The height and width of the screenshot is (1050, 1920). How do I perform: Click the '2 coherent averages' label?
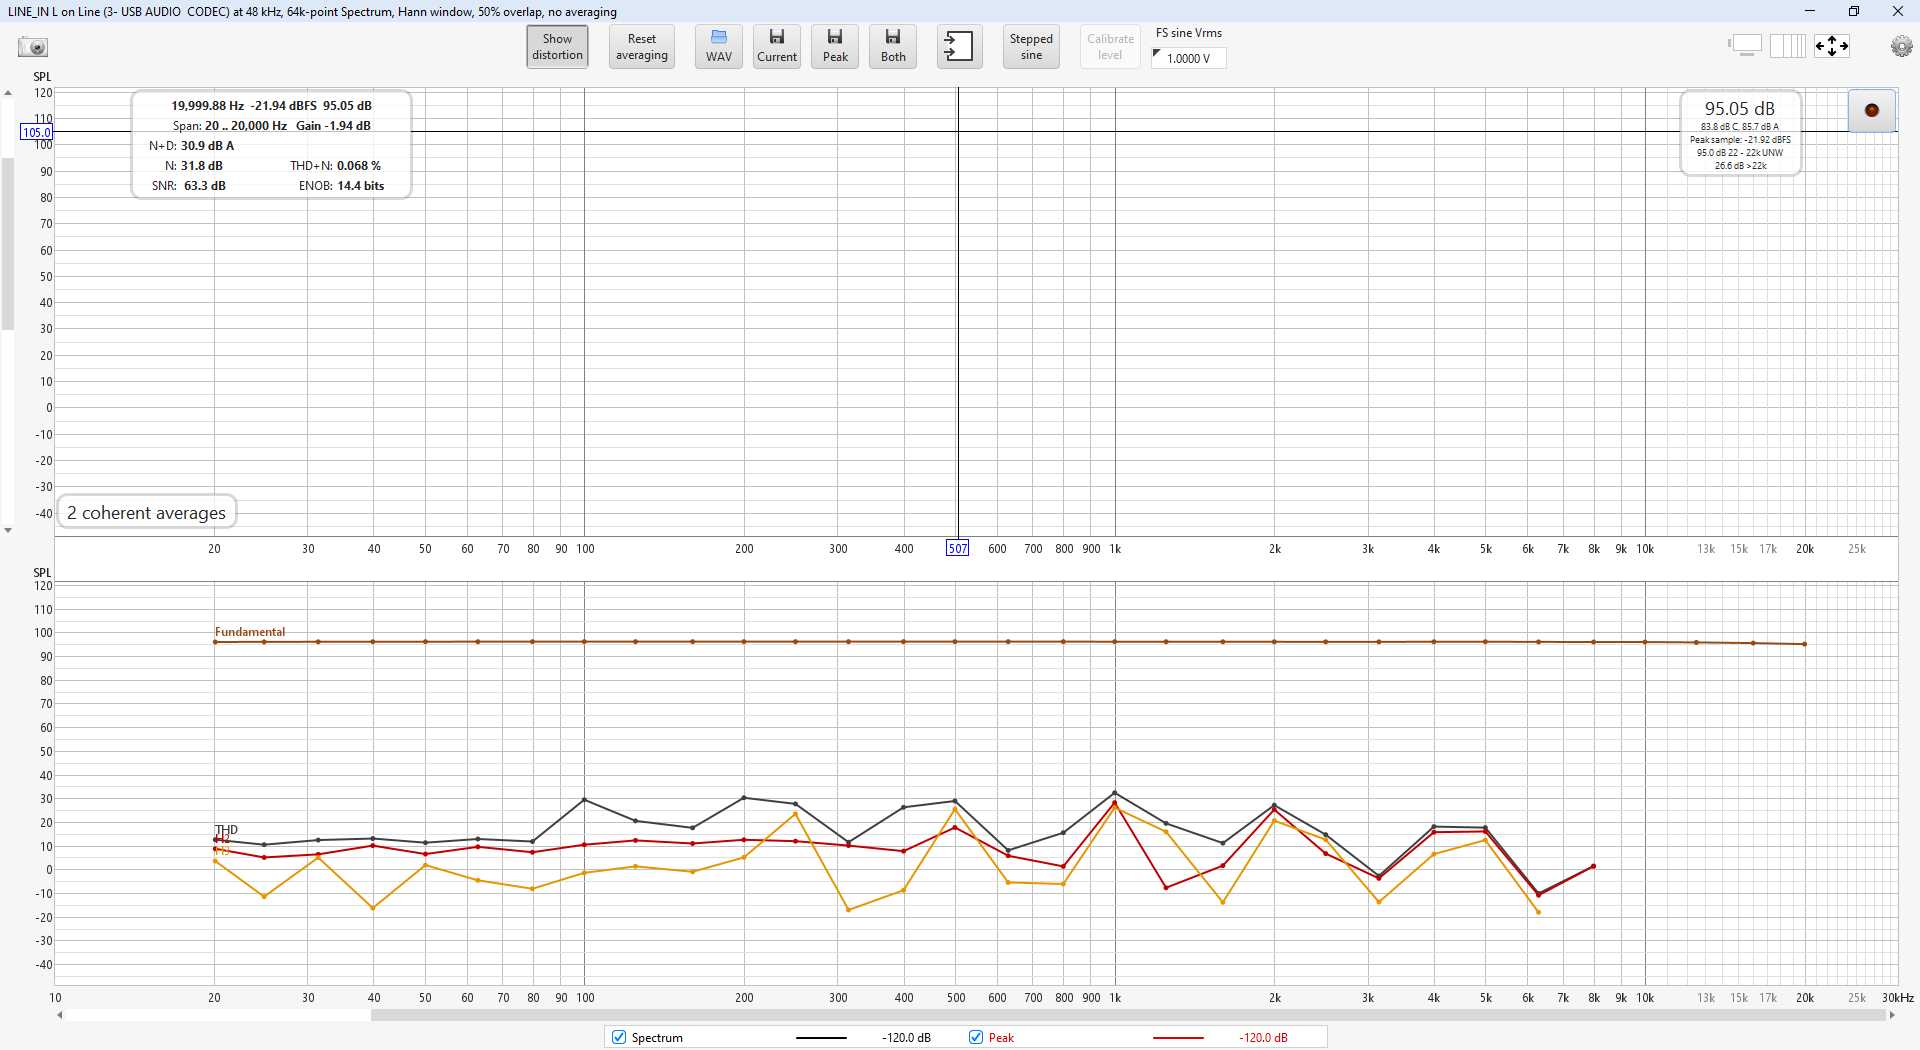[x=146, y=512]
